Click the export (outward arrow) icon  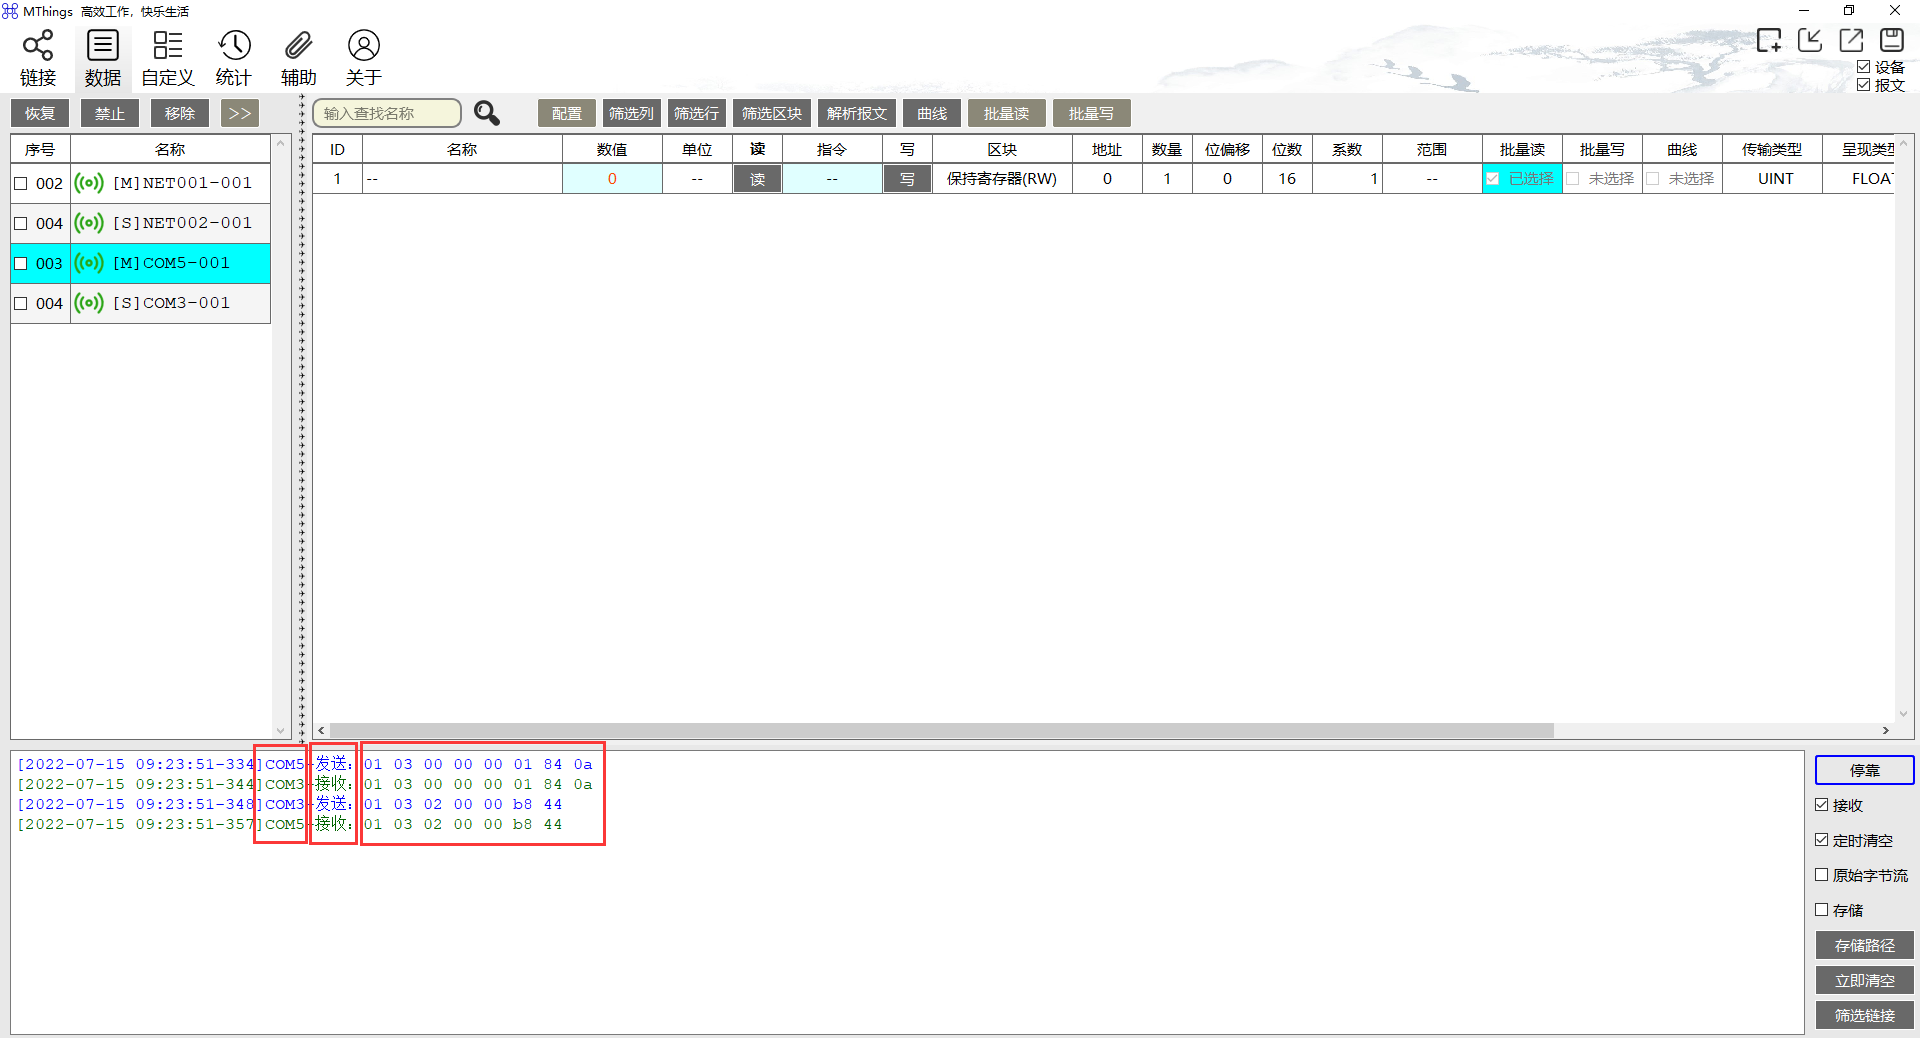click(1851, 40)
